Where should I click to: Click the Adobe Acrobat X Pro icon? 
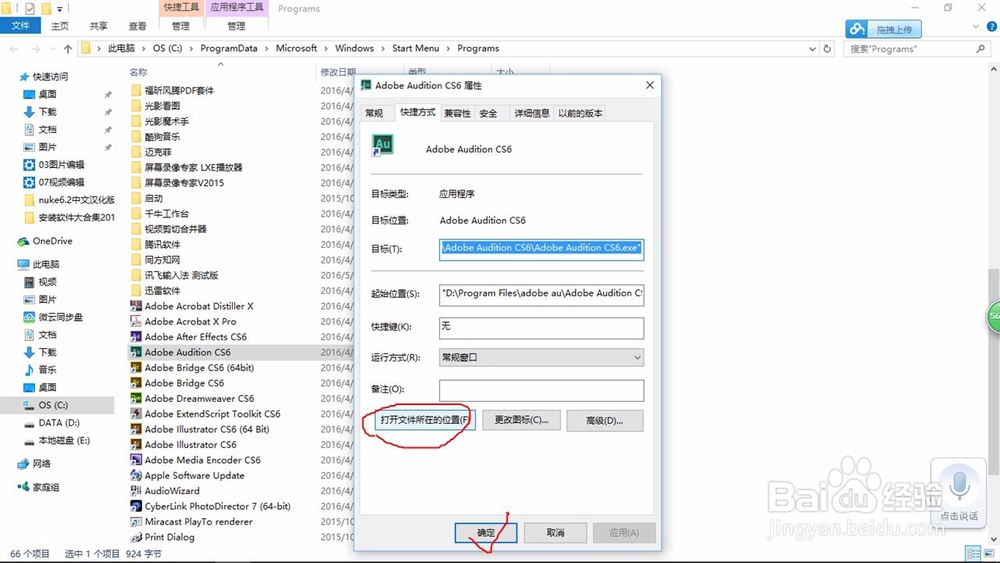click(136, 321)
